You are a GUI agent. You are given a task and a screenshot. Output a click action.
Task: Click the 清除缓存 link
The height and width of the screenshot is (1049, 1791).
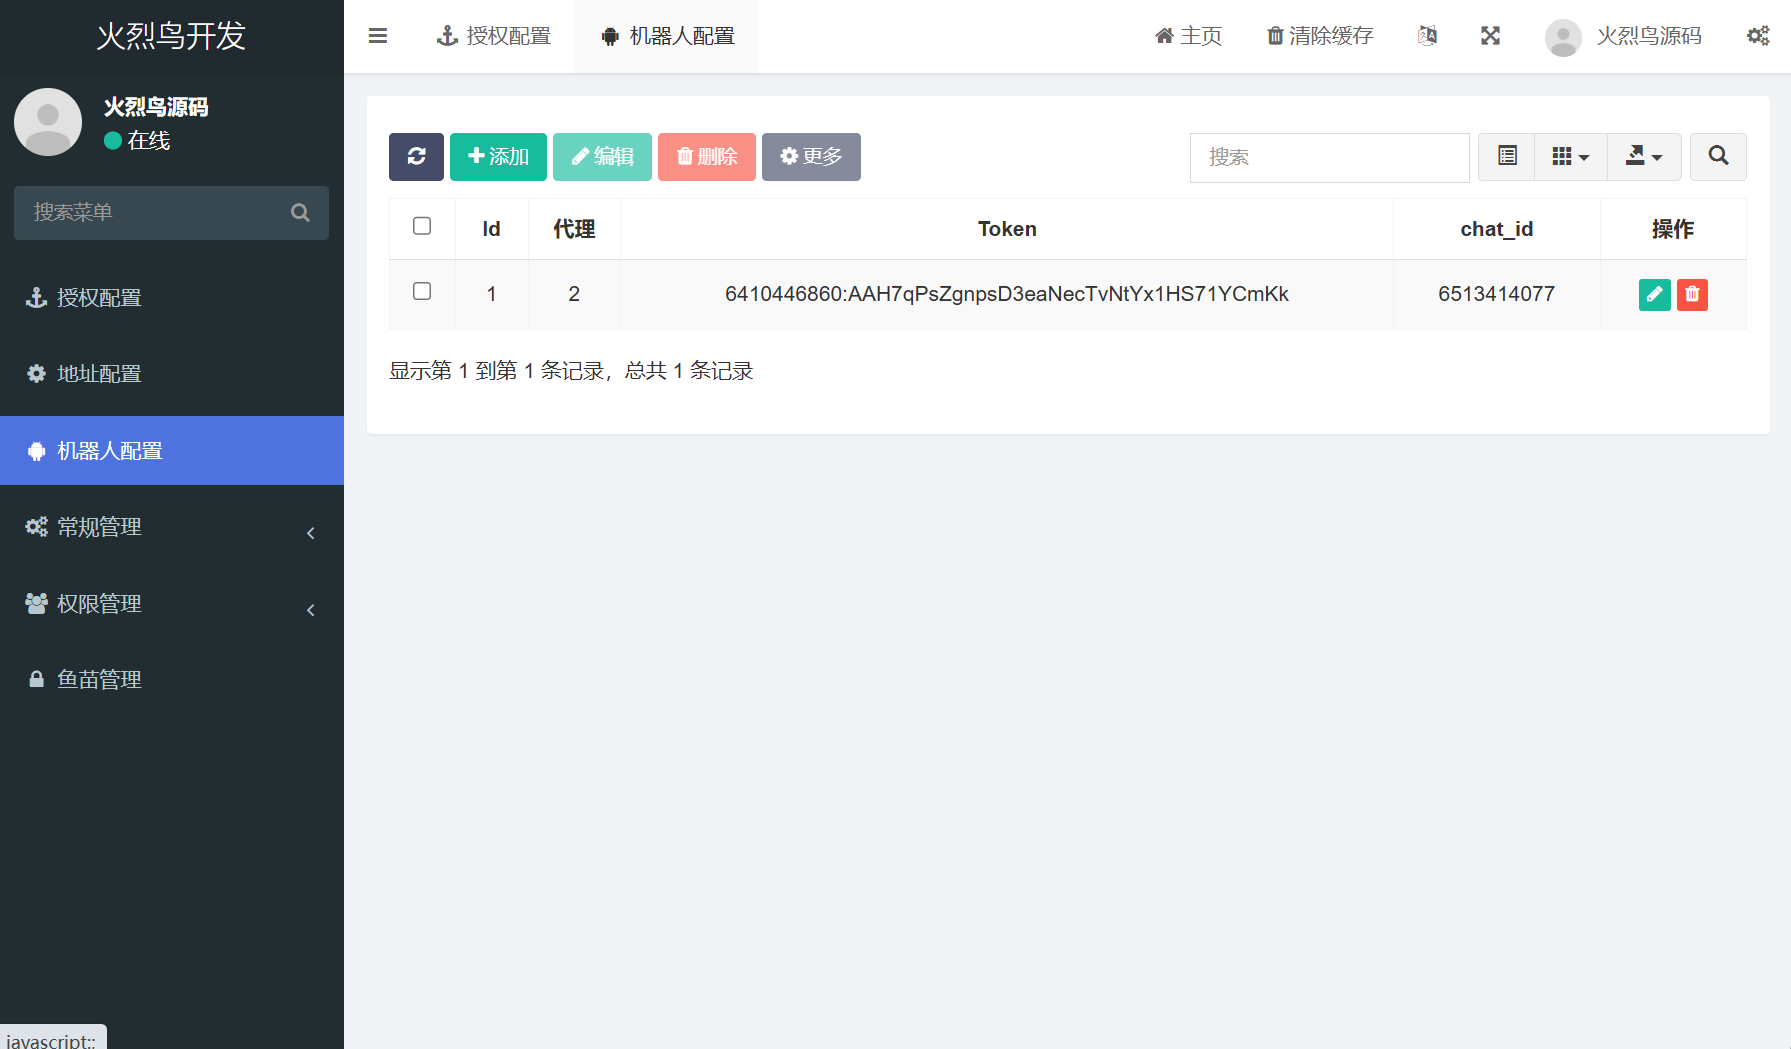[x=1320, y=36]
